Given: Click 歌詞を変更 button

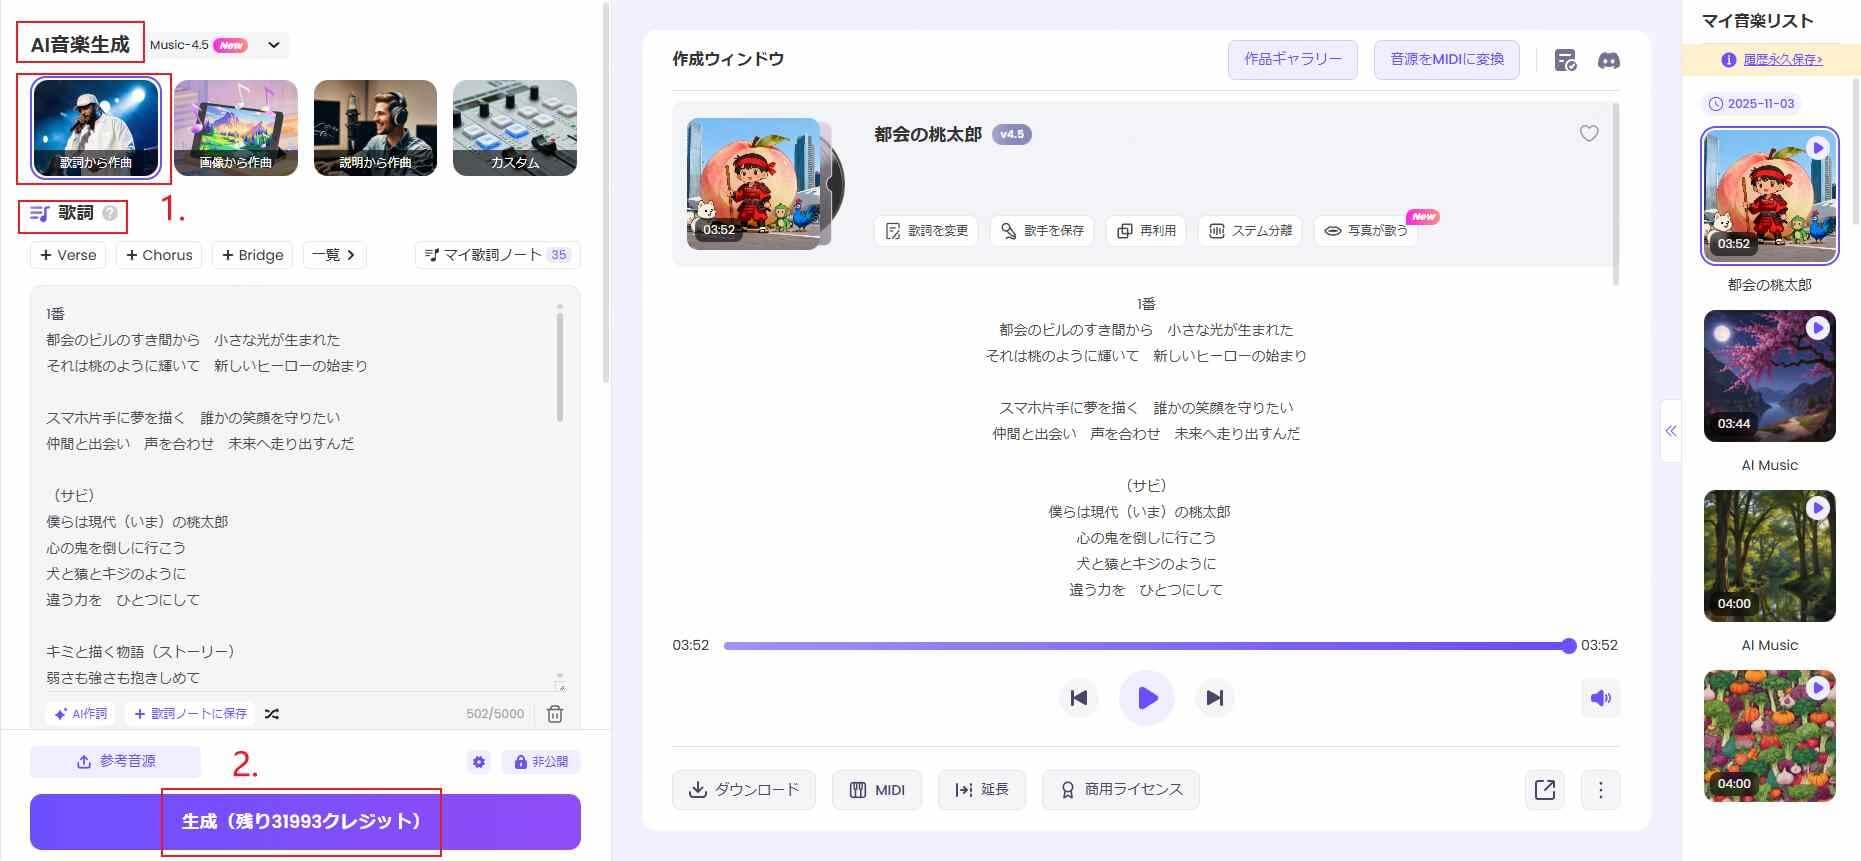Looking at the screenshot, I should tap(927, 231).
